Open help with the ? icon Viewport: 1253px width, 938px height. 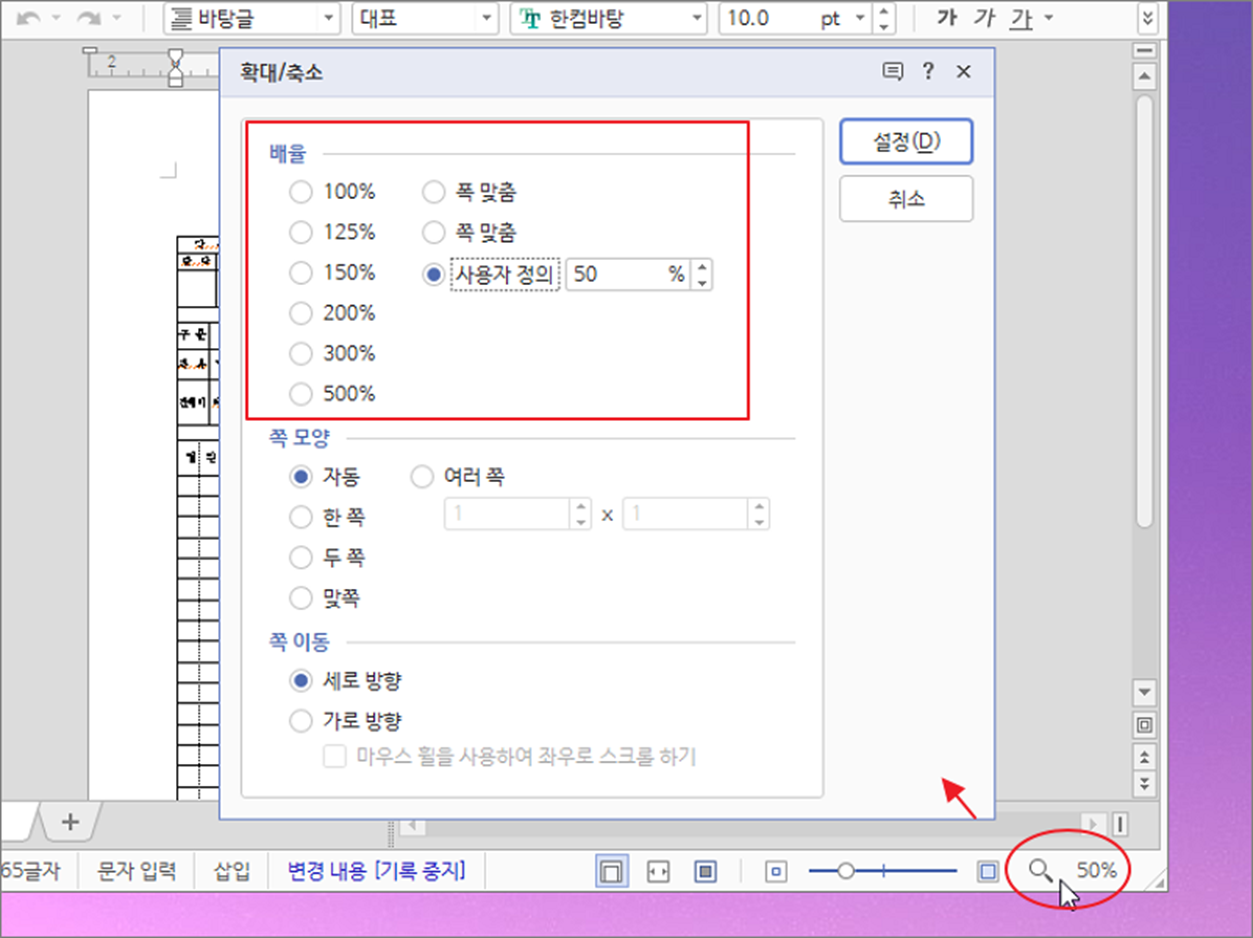929,71
